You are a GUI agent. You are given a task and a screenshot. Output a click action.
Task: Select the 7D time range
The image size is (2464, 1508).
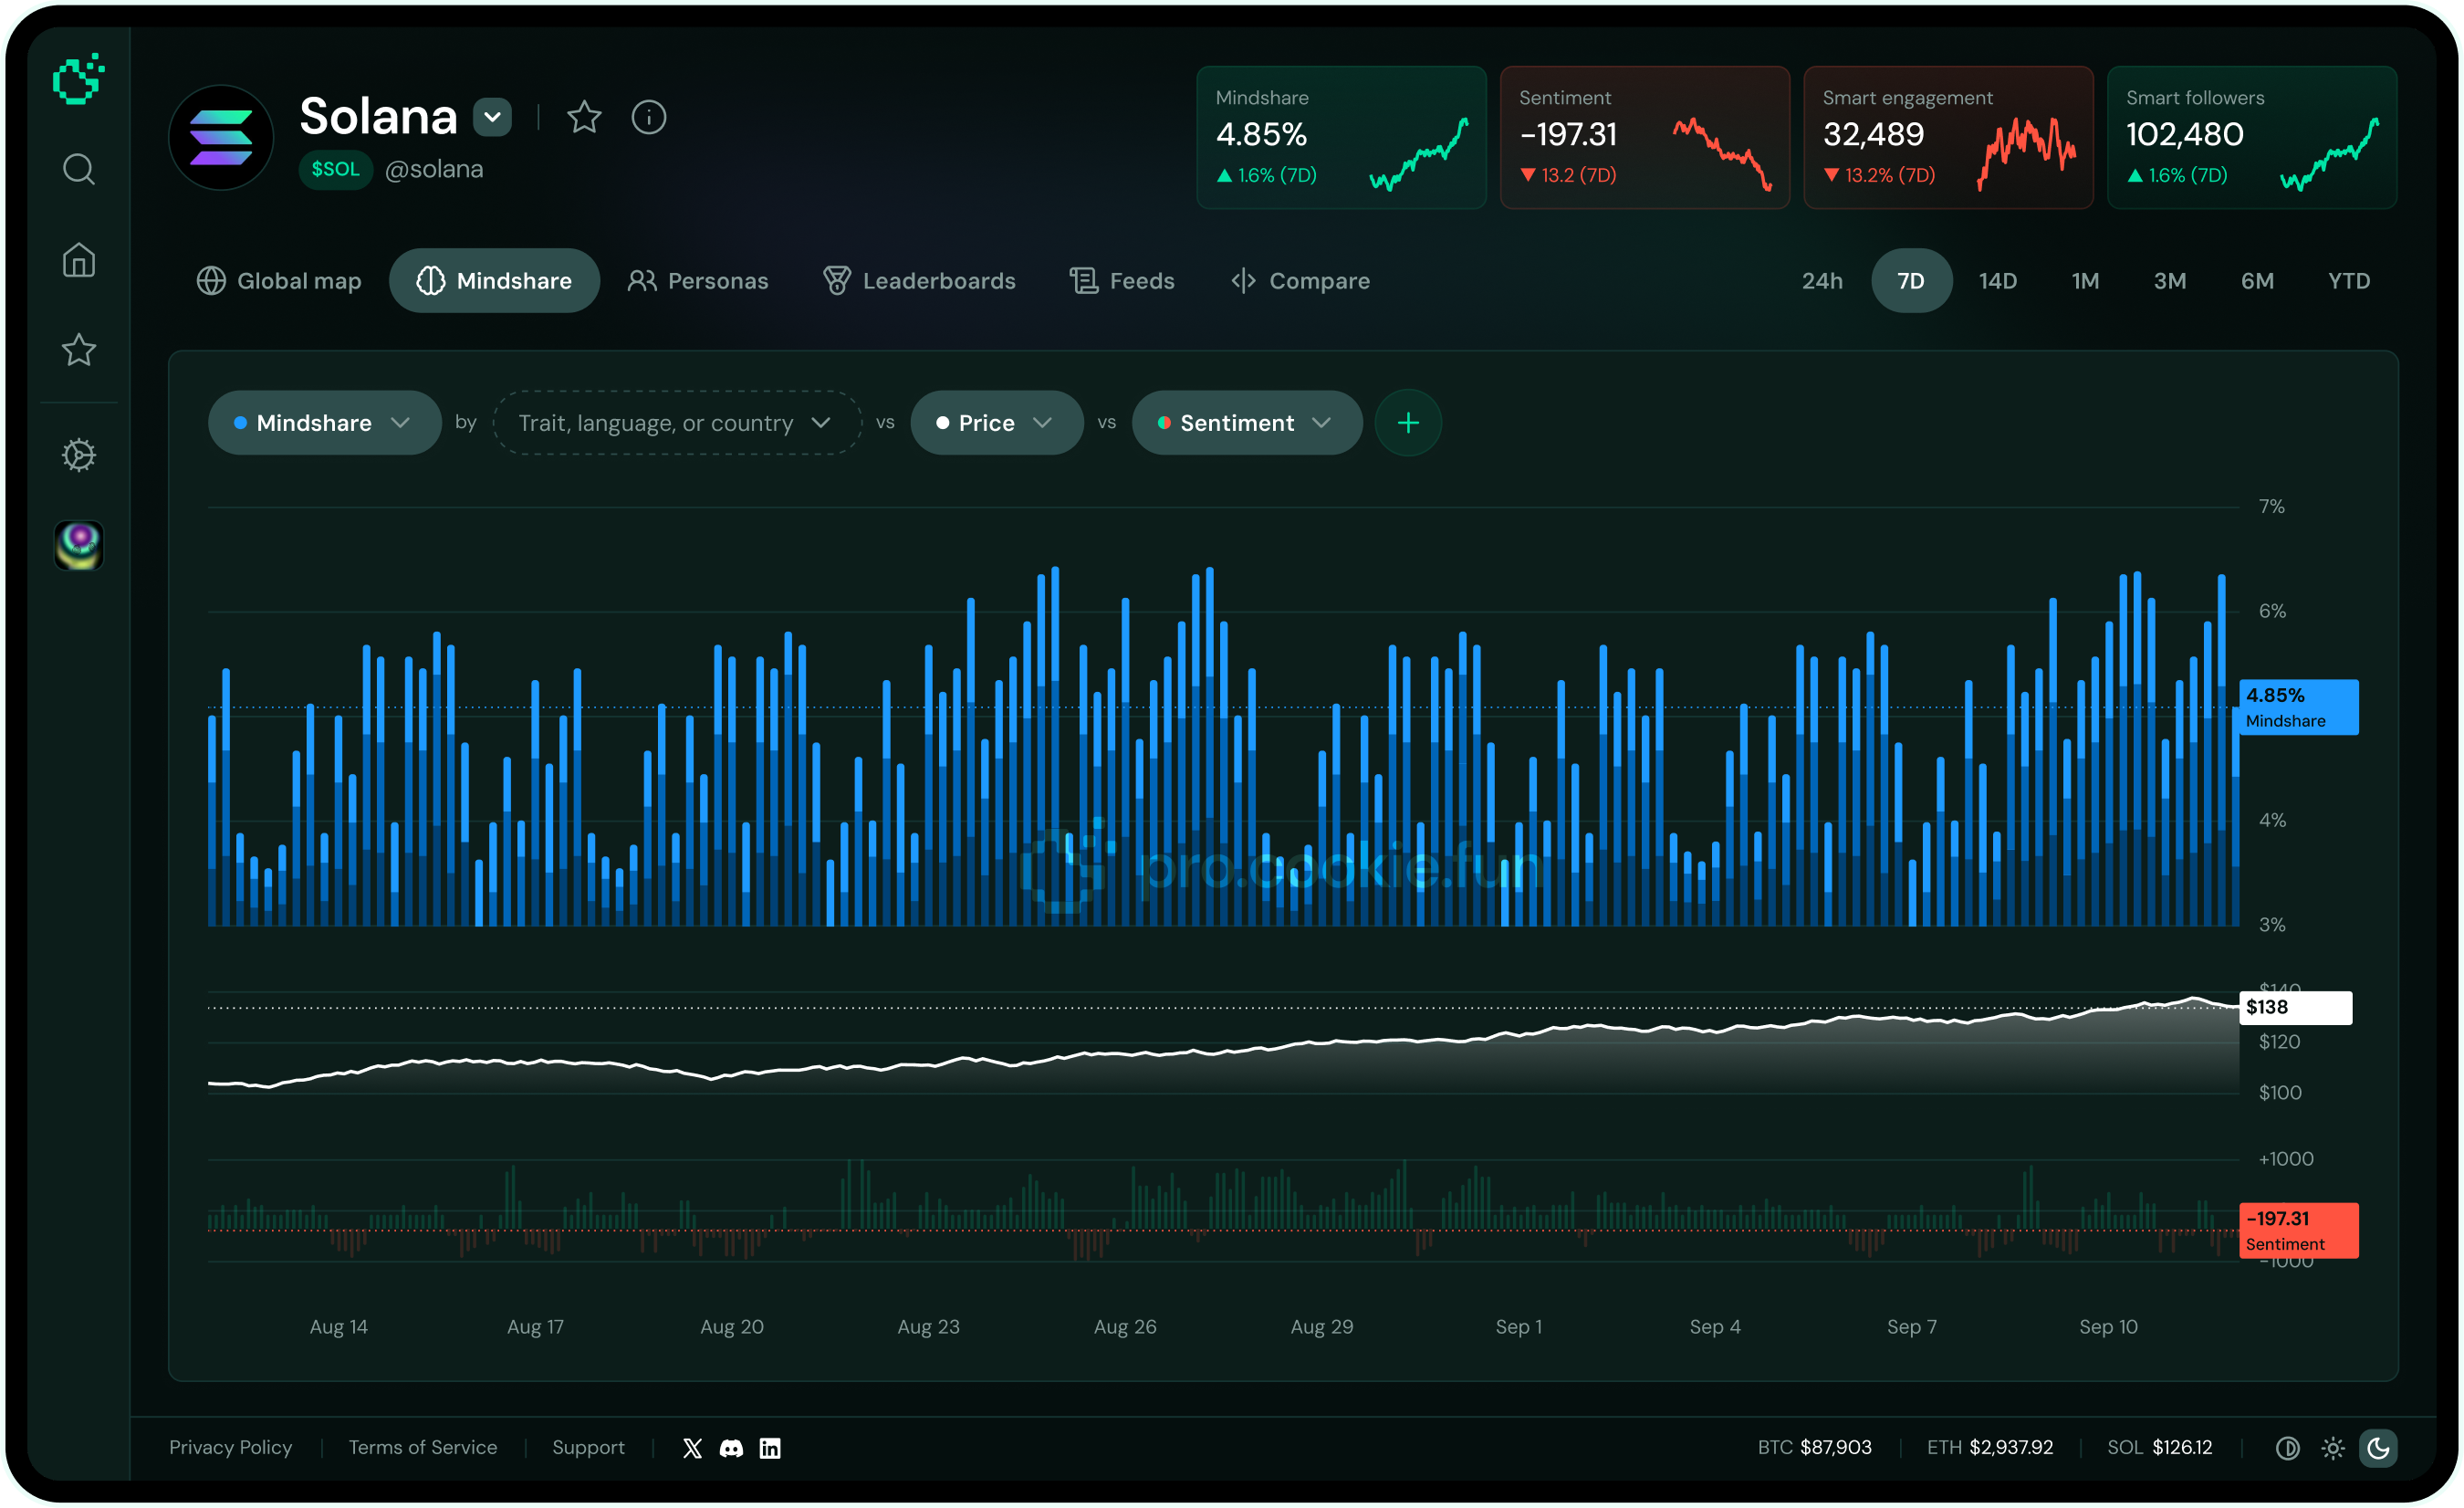click(1911, 281)
